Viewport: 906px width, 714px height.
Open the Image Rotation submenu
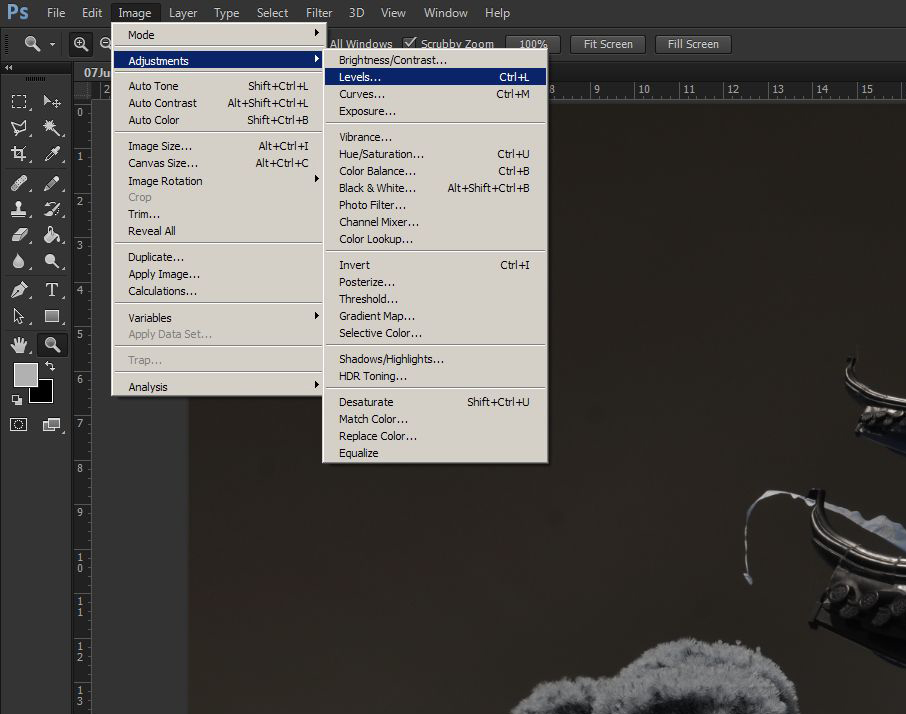point(219,181)
